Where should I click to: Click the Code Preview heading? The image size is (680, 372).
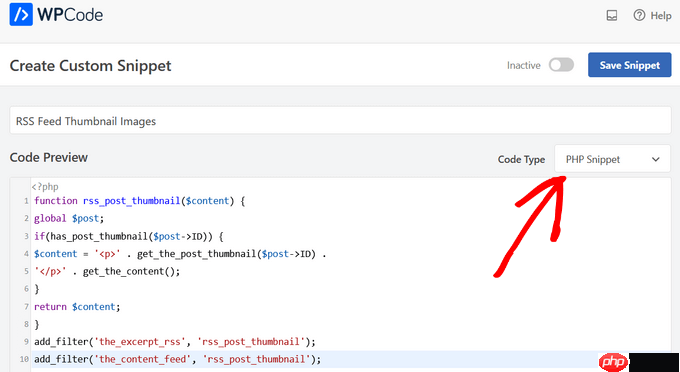(x=49, y=157)
